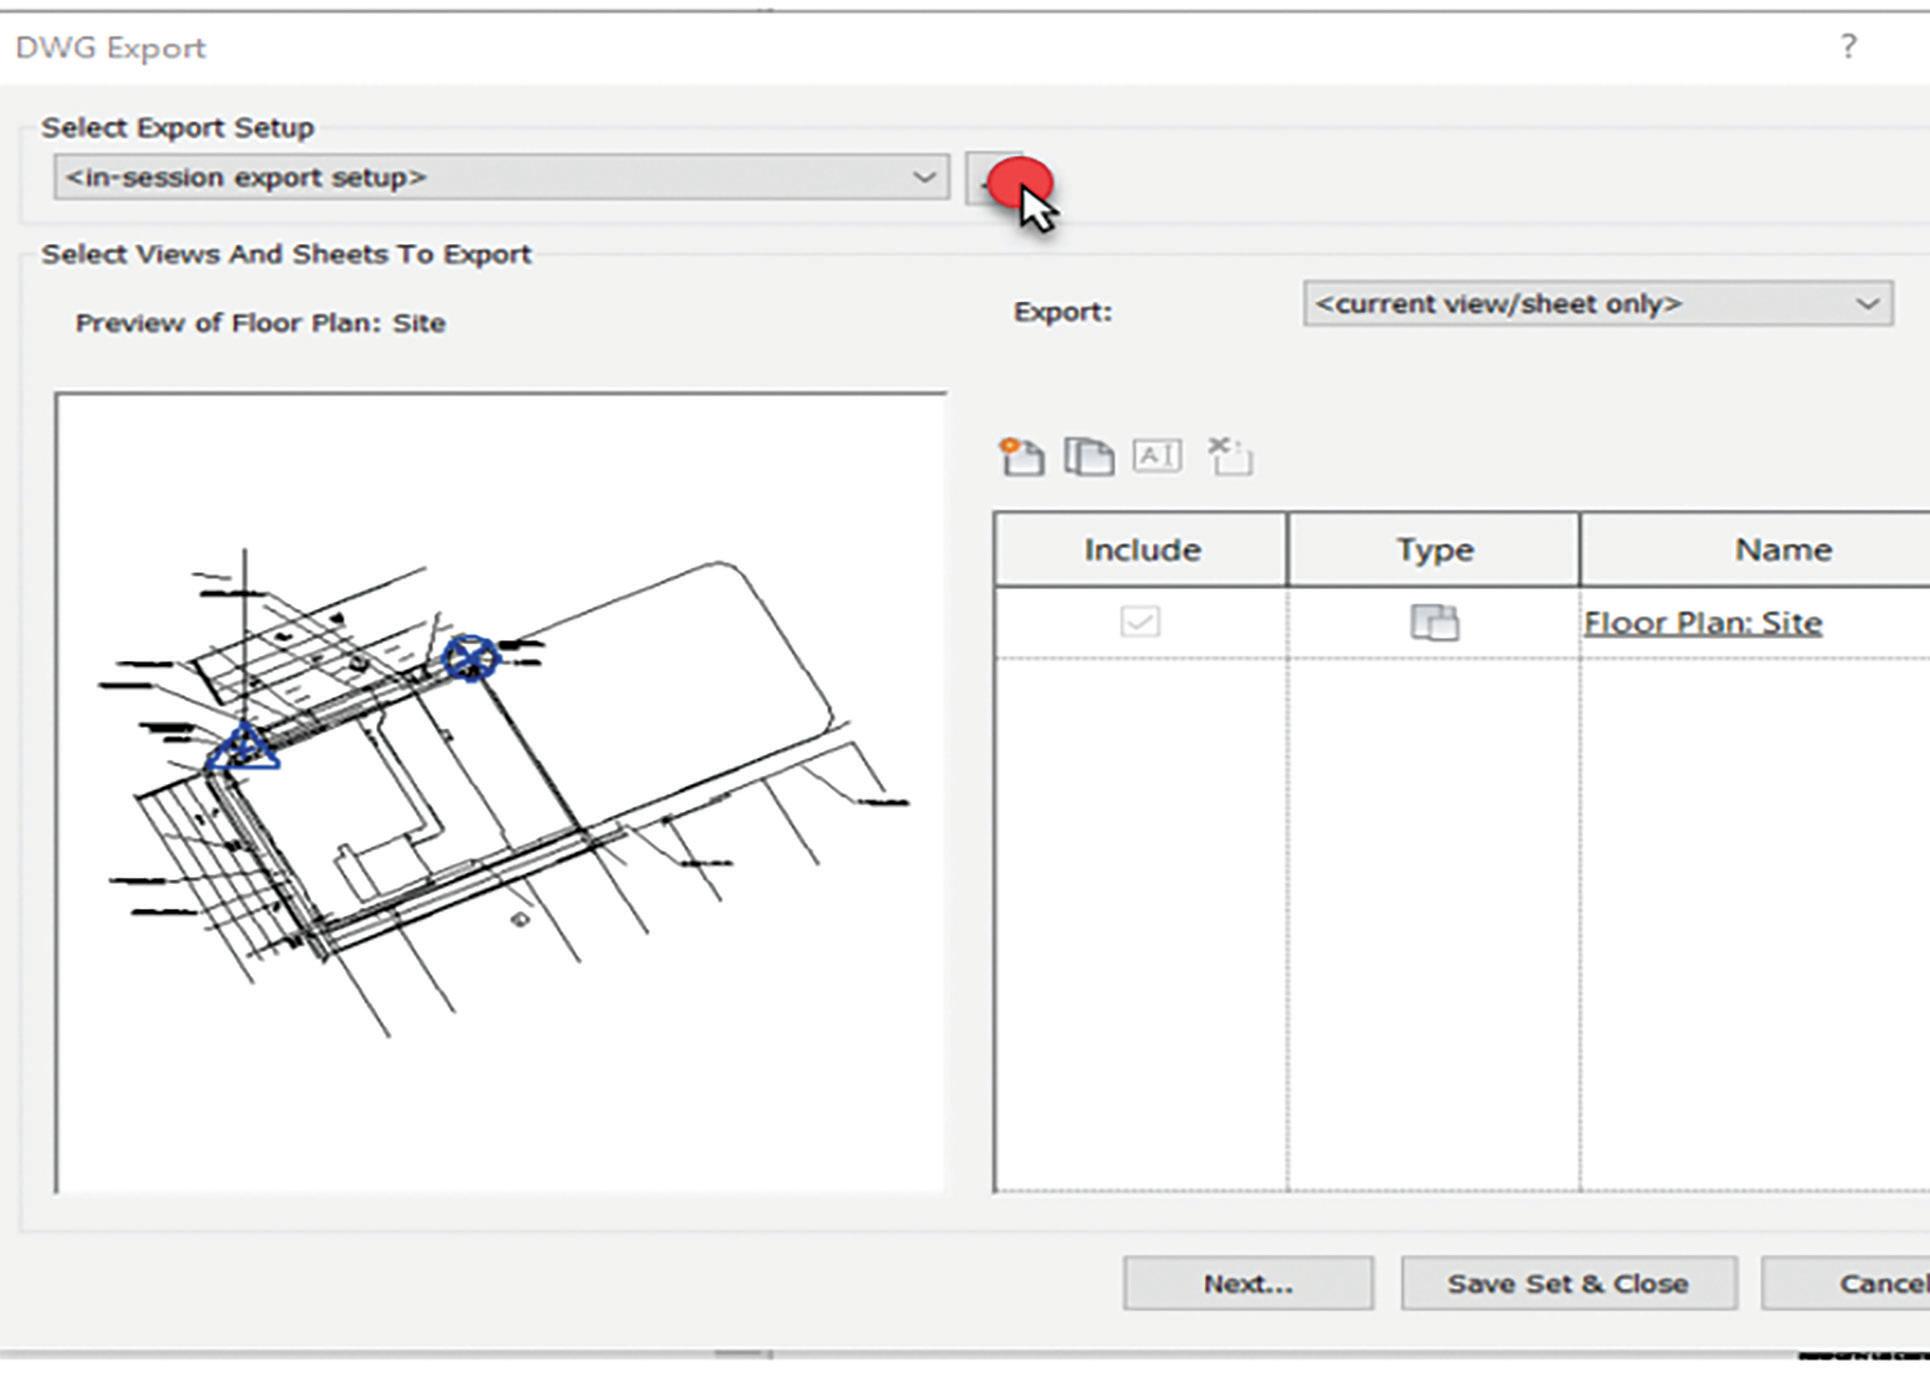The width and height of the screenshot is (1930, 1373).
Task: Click the New Set icon
Action: [x=1021, y=456]
